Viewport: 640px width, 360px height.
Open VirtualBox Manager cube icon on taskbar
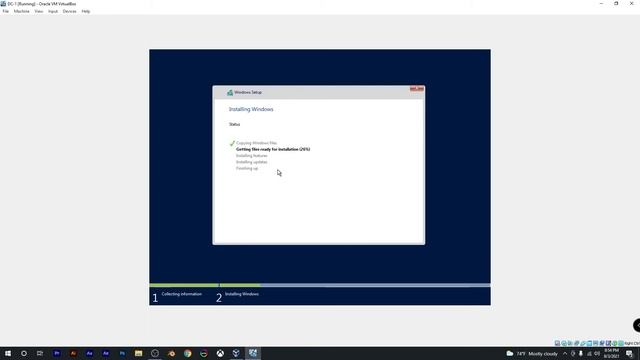tap(236, 353)
